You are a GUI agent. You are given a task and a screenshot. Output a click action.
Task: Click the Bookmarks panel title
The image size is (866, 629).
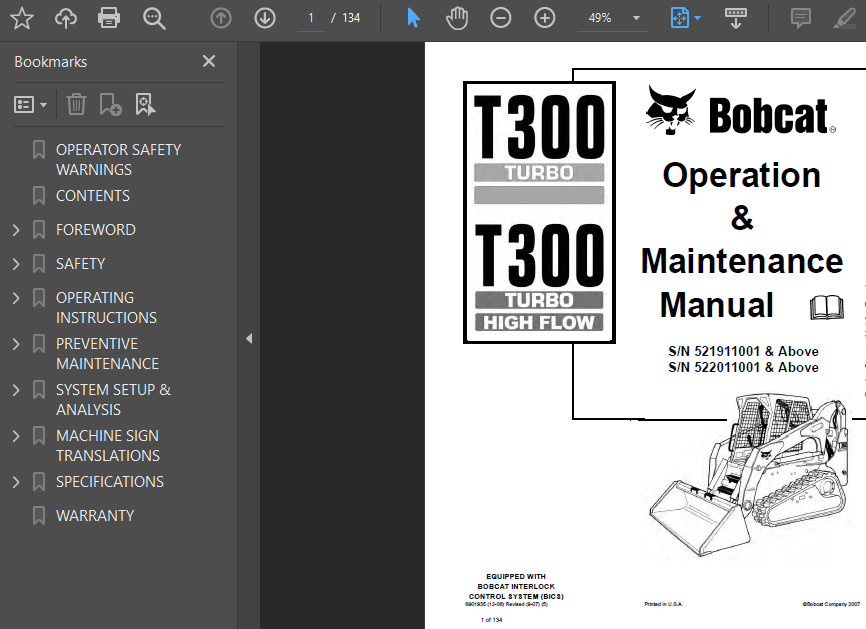(51, 62)
